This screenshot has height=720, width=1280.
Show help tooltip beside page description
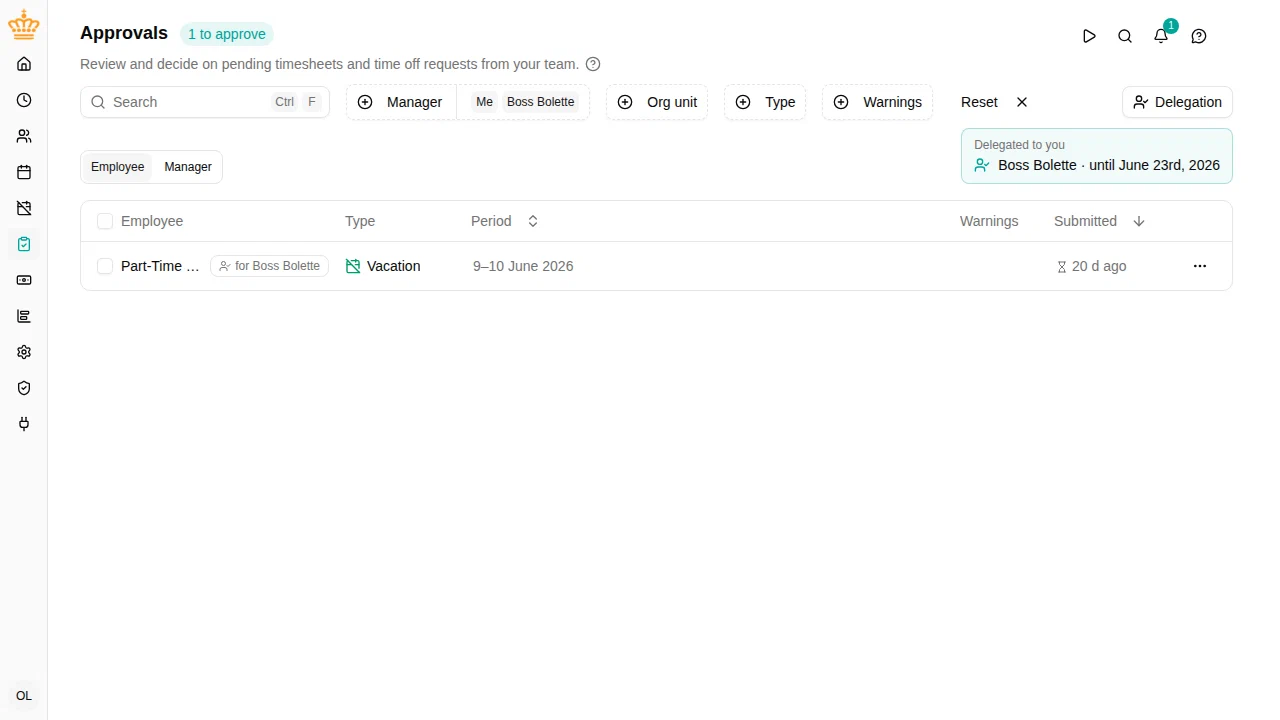593,64
